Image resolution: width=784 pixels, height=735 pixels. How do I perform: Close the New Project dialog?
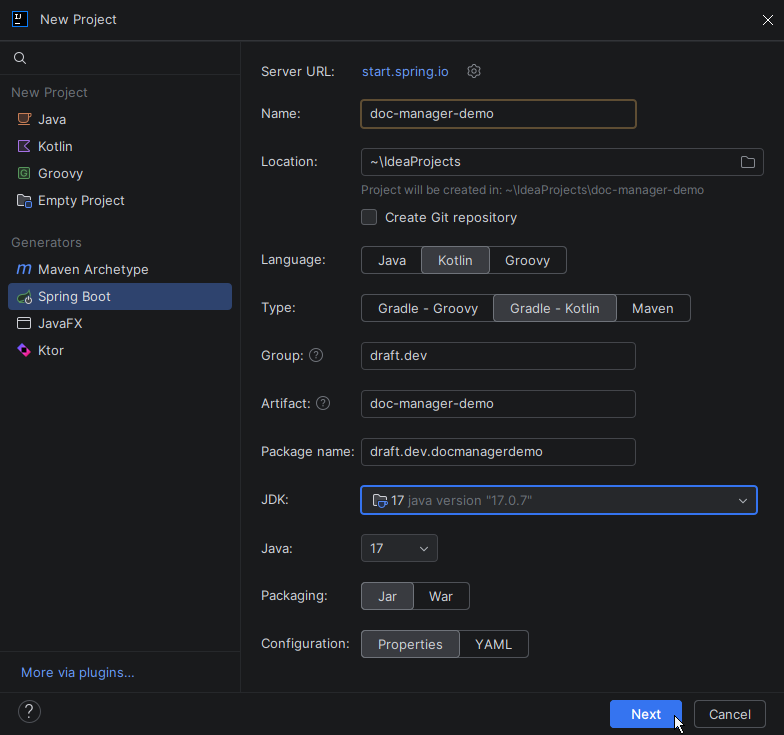pyautogui.click(x=768, y=20)
